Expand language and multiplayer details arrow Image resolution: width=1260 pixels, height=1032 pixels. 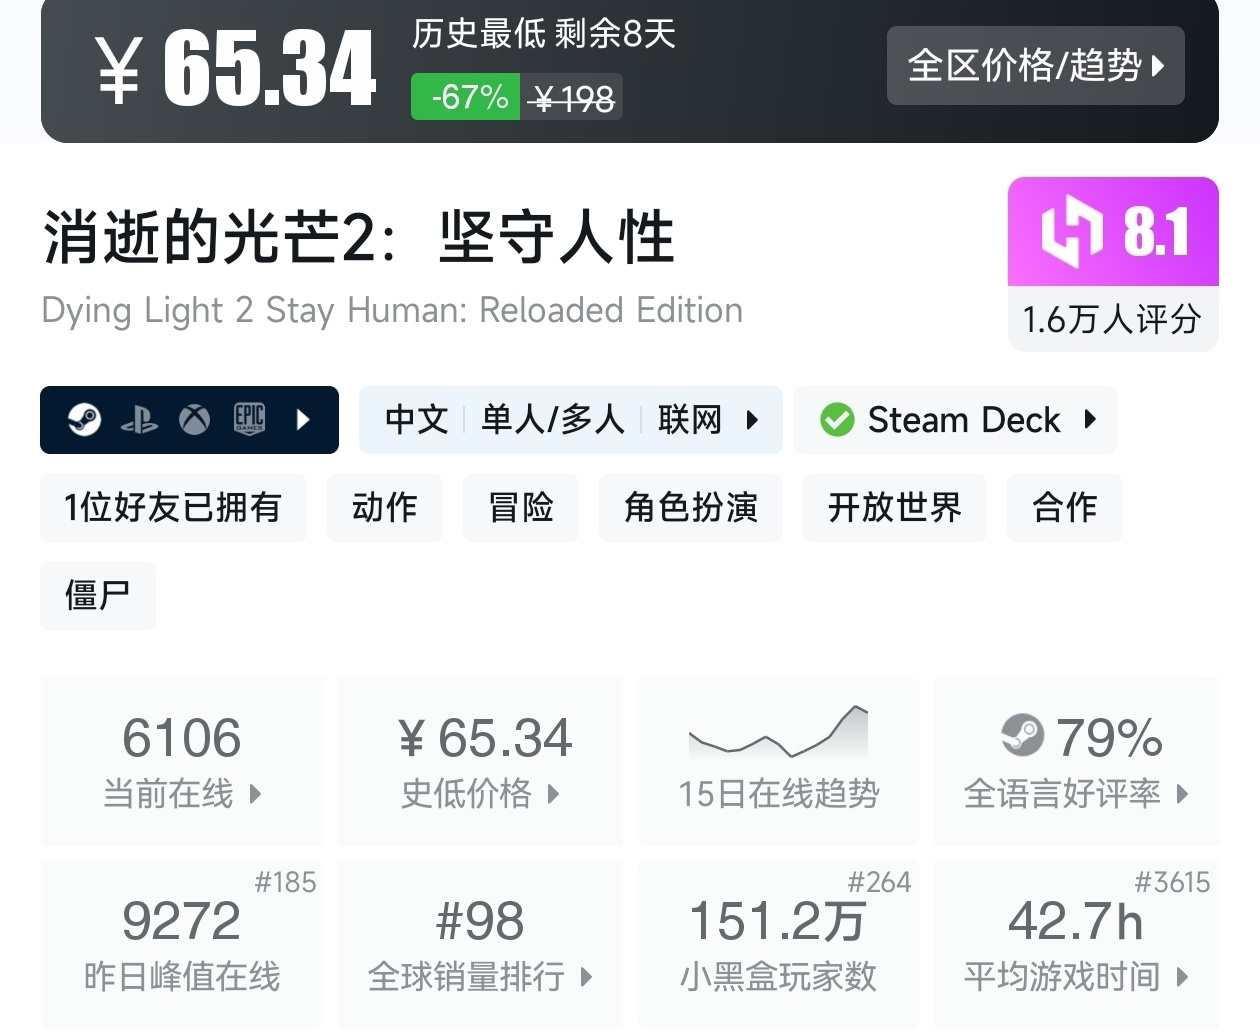coord(753,420)
